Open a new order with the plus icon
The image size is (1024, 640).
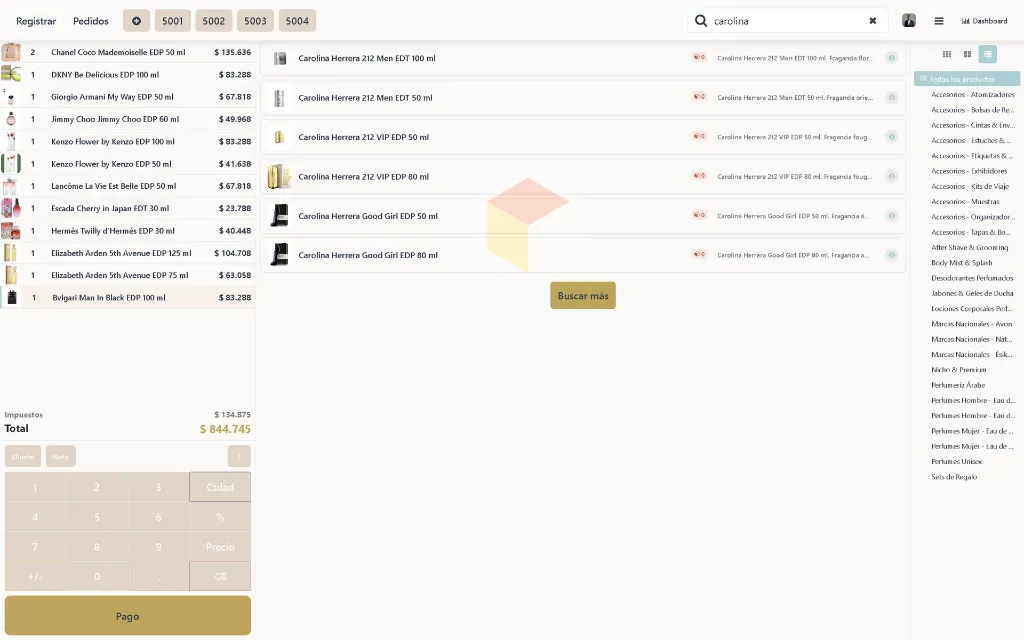click(136, 21)
